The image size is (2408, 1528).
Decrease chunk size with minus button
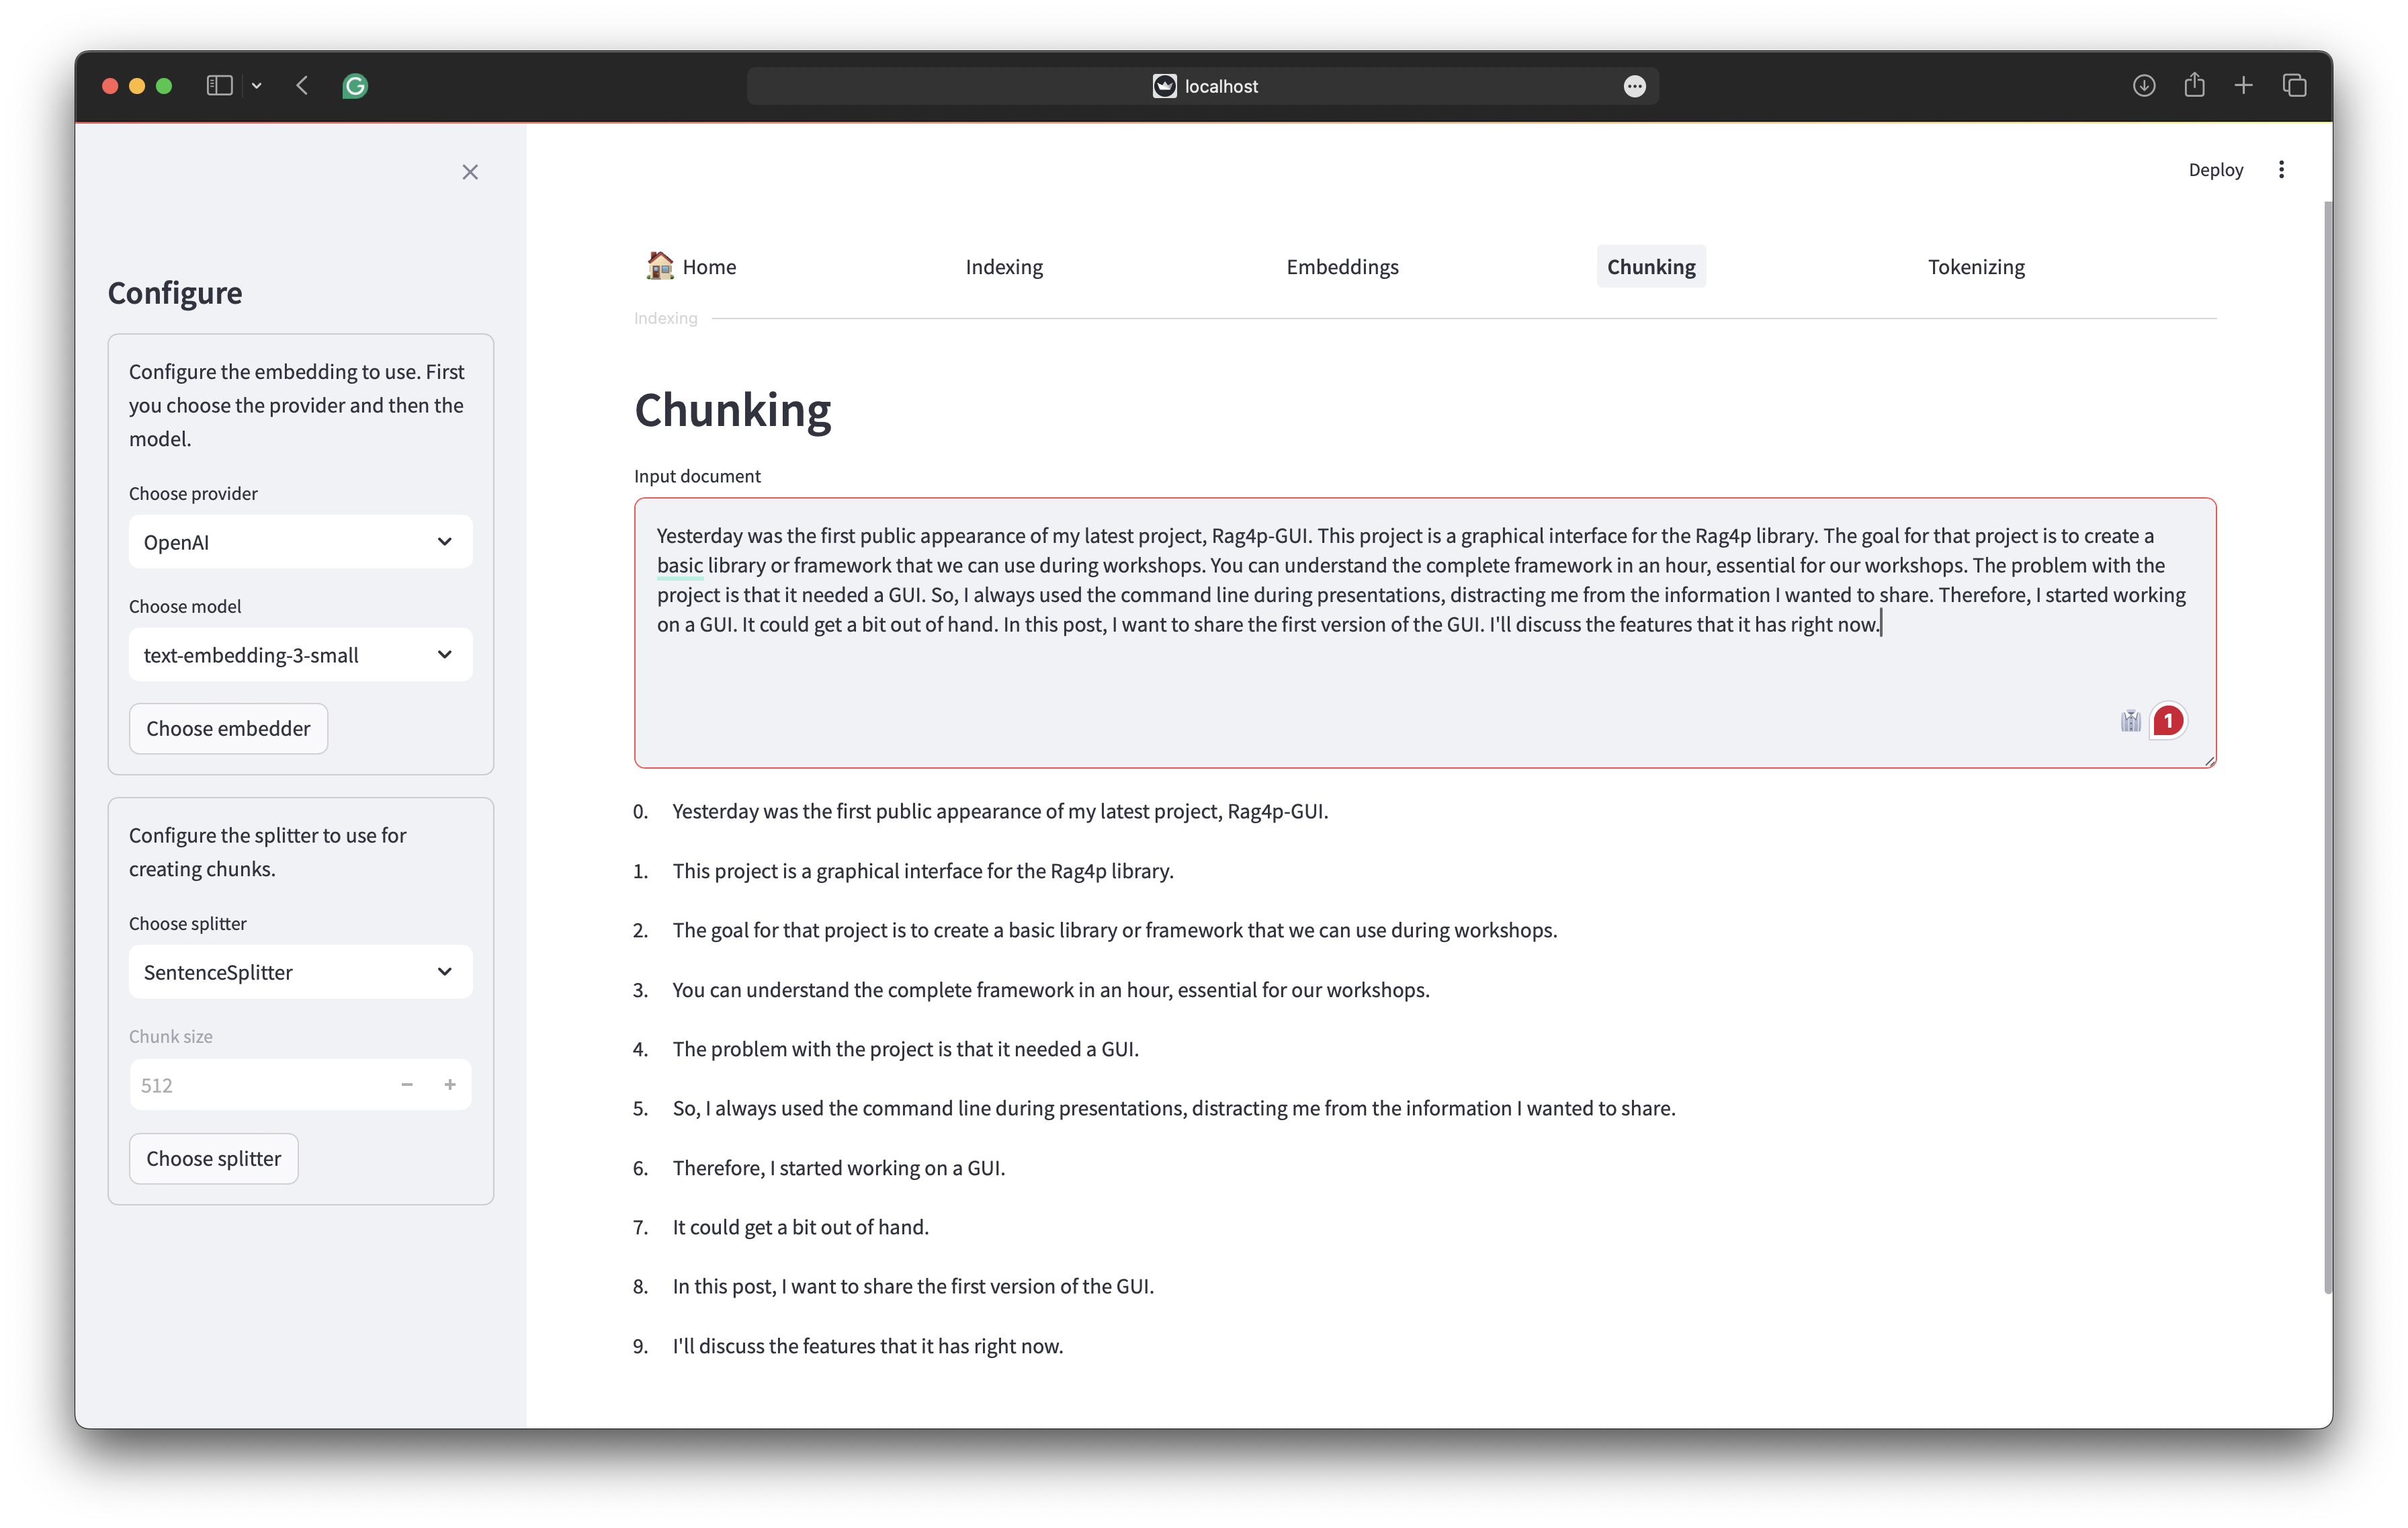[407, 1085]
